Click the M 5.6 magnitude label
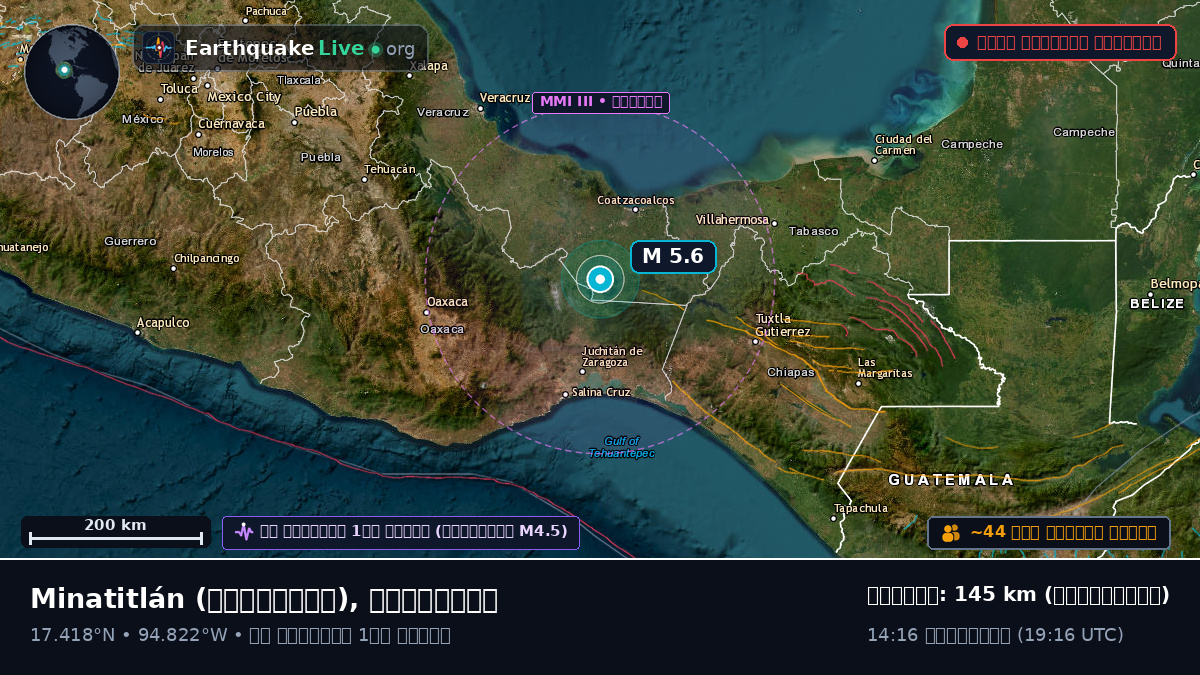The width and height of the screenshot is (1200, 675). click(x=673, y=256)
